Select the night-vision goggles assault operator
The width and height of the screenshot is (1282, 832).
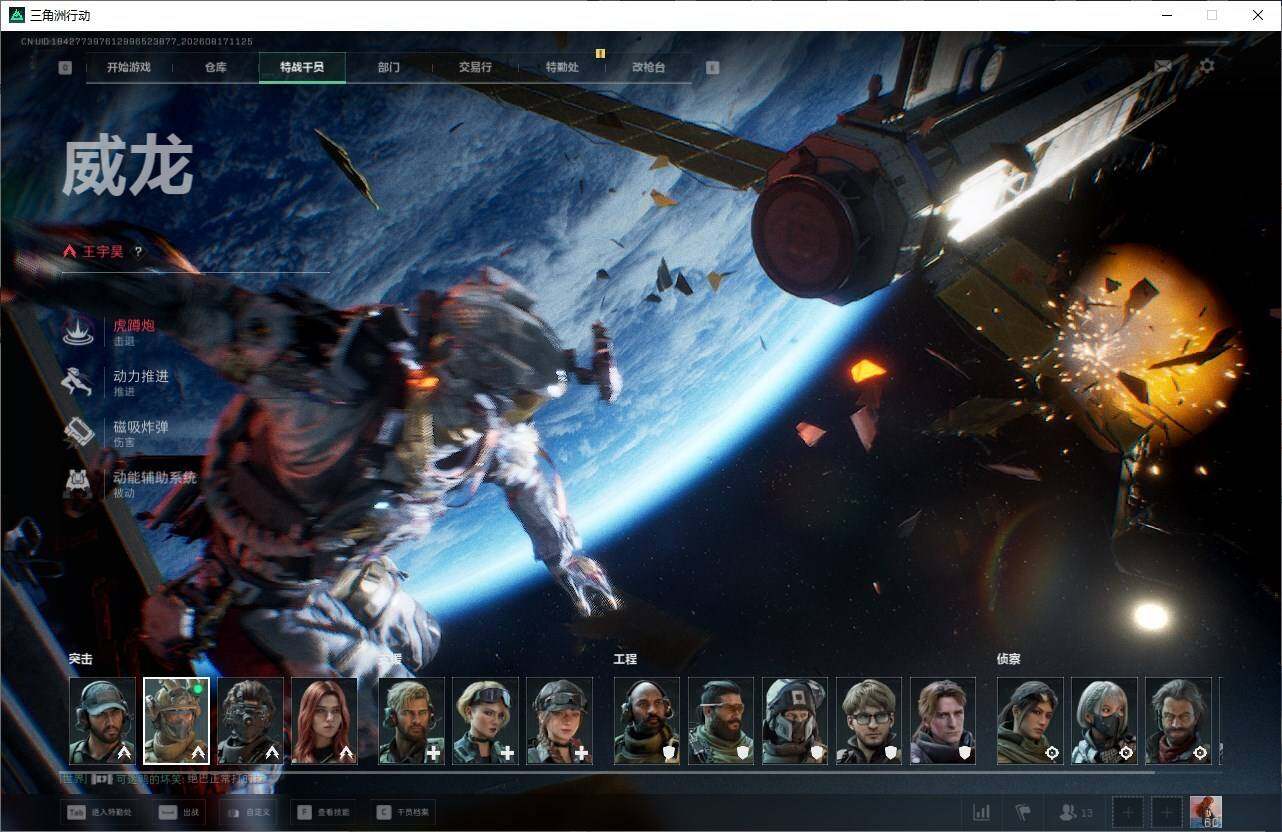coord(250,721)
